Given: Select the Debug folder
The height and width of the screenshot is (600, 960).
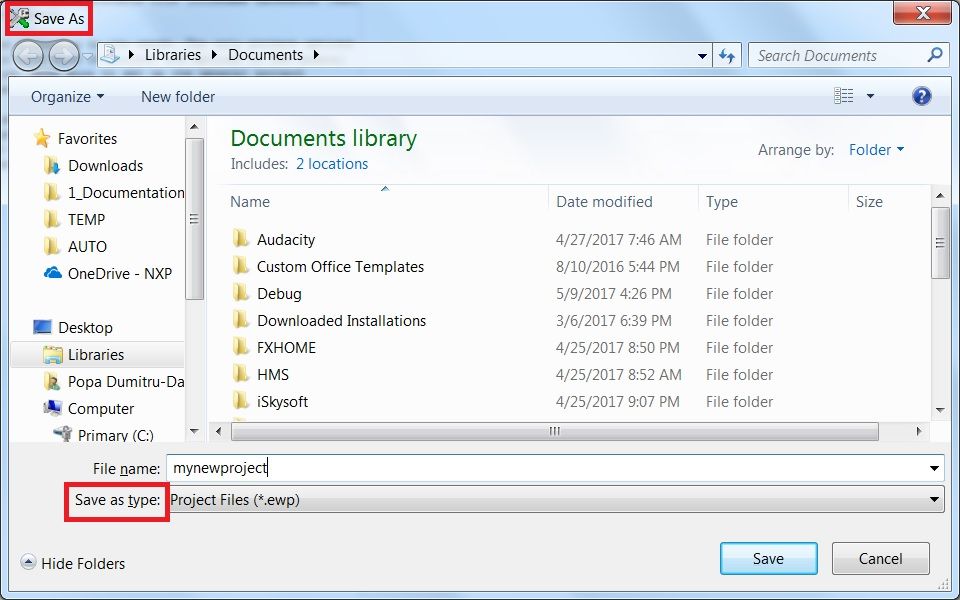Looking at the screenshot, I should point(279,294).
